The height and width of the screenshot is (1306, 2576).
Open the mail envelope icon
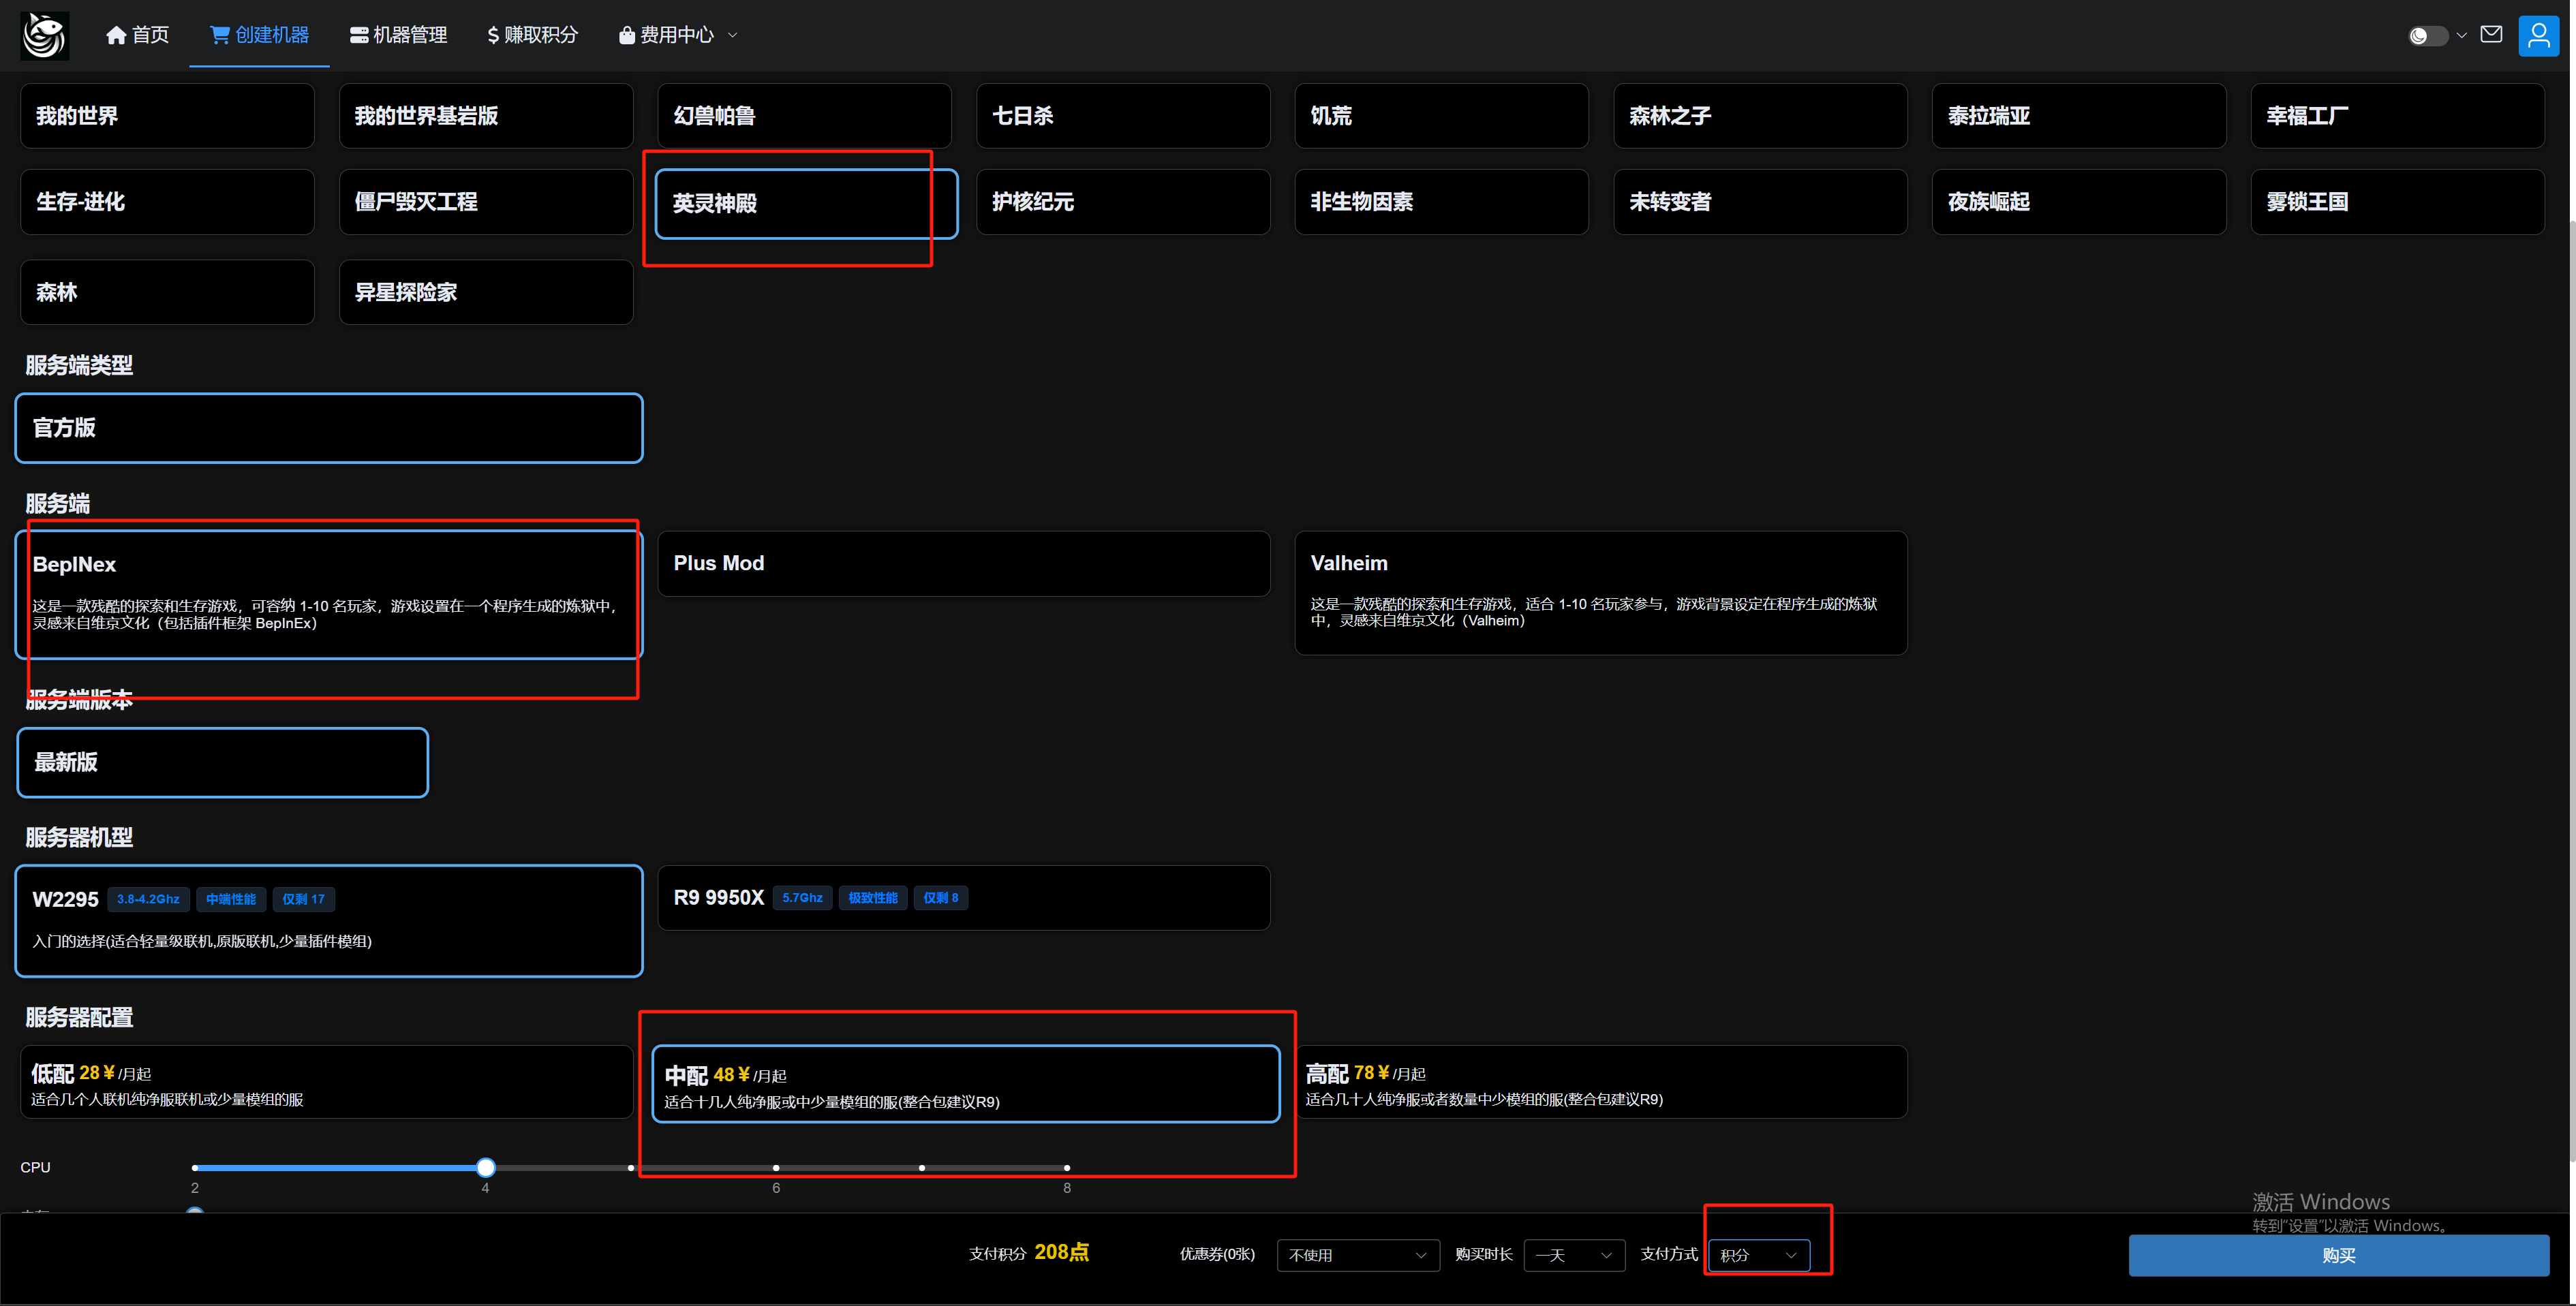coord(2491,35)
